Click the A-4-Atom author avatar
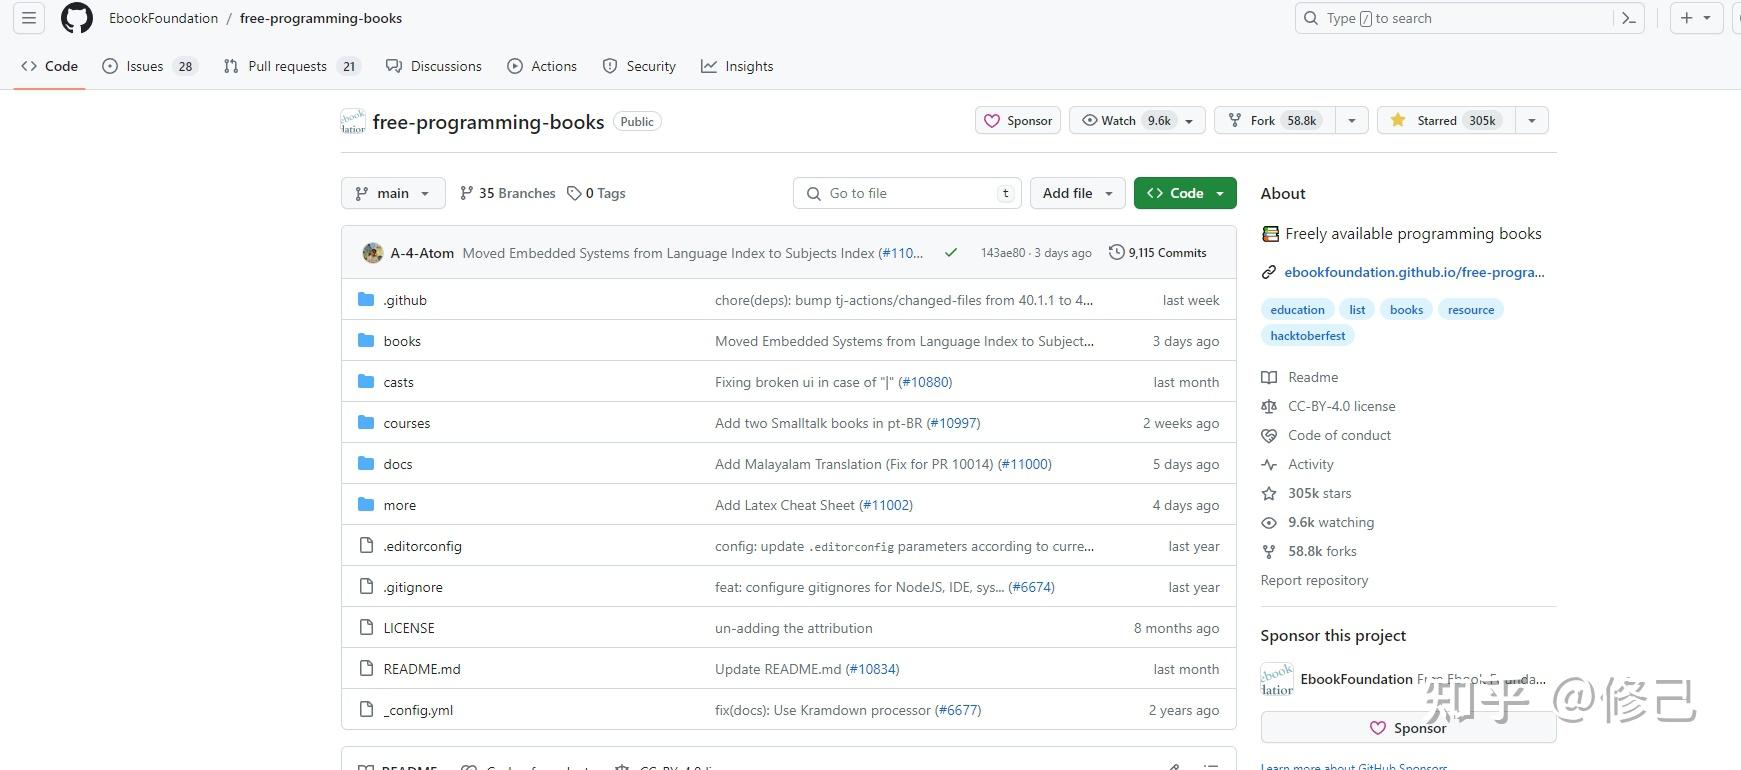 tap(373, 253)
